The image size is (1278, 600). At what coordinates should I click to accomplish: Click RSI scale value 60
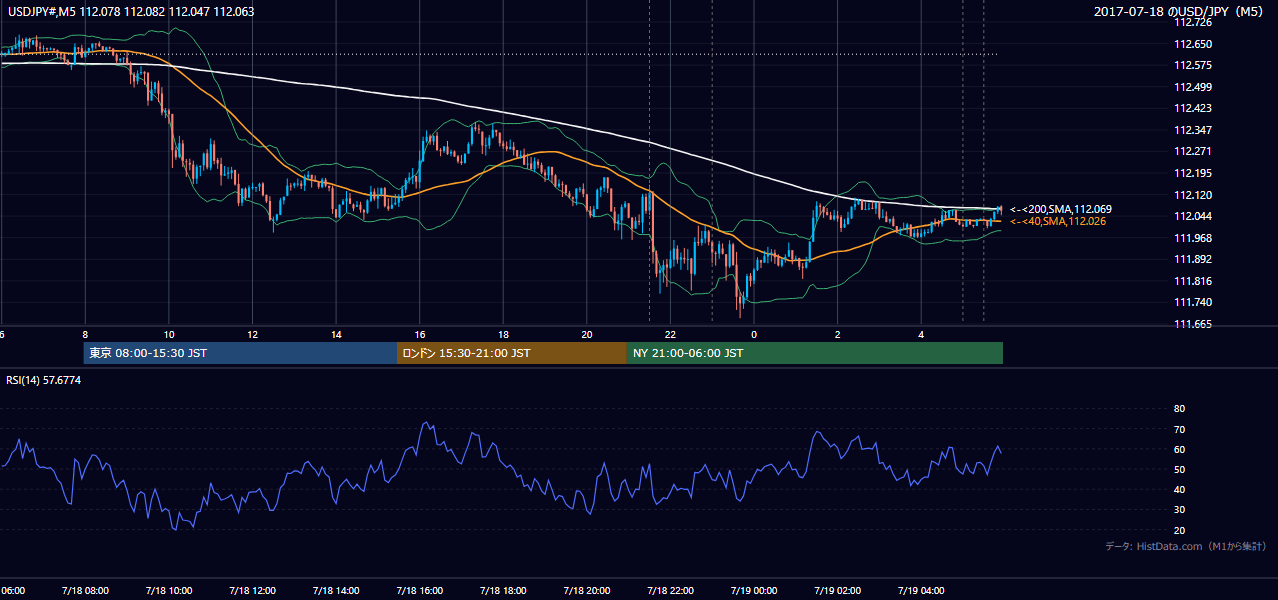tap(1179, 449)
